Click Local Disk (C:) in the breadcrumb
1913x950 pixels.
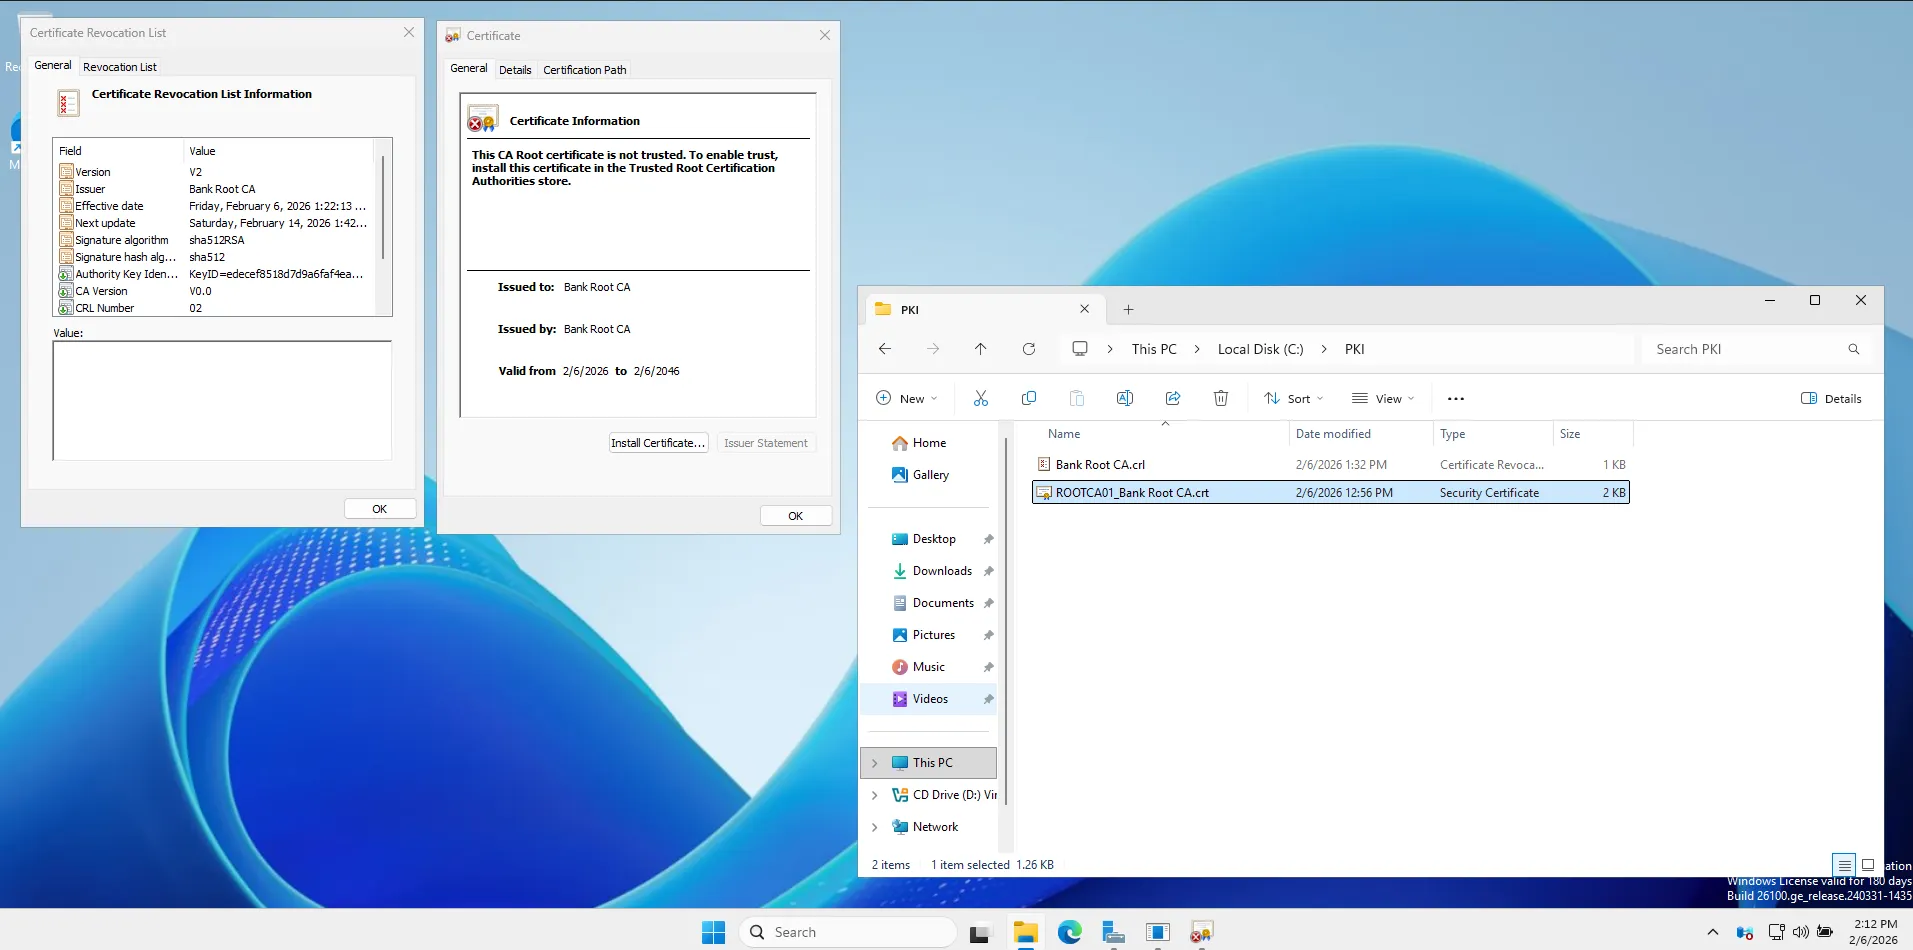[x=1260, y=349]
